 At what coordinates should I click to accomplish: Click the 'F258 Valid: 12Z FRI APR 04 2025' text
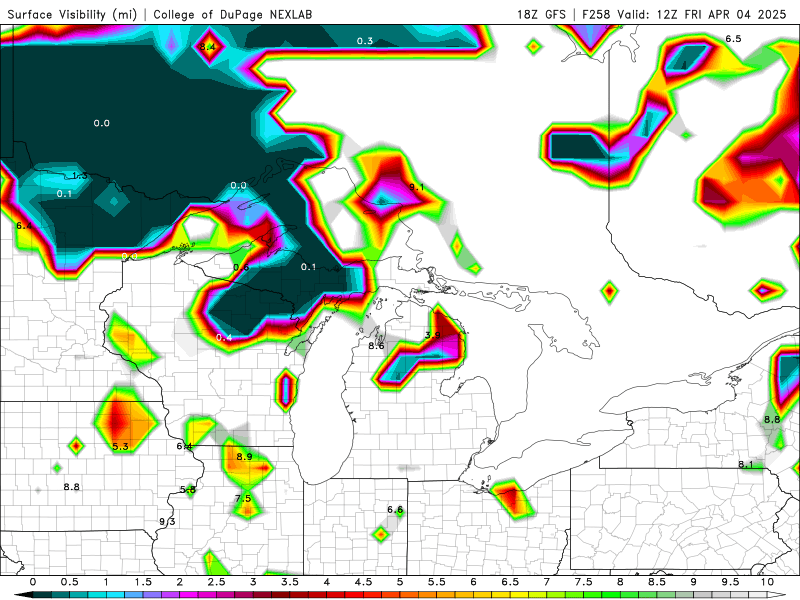[x=684, y=14]
